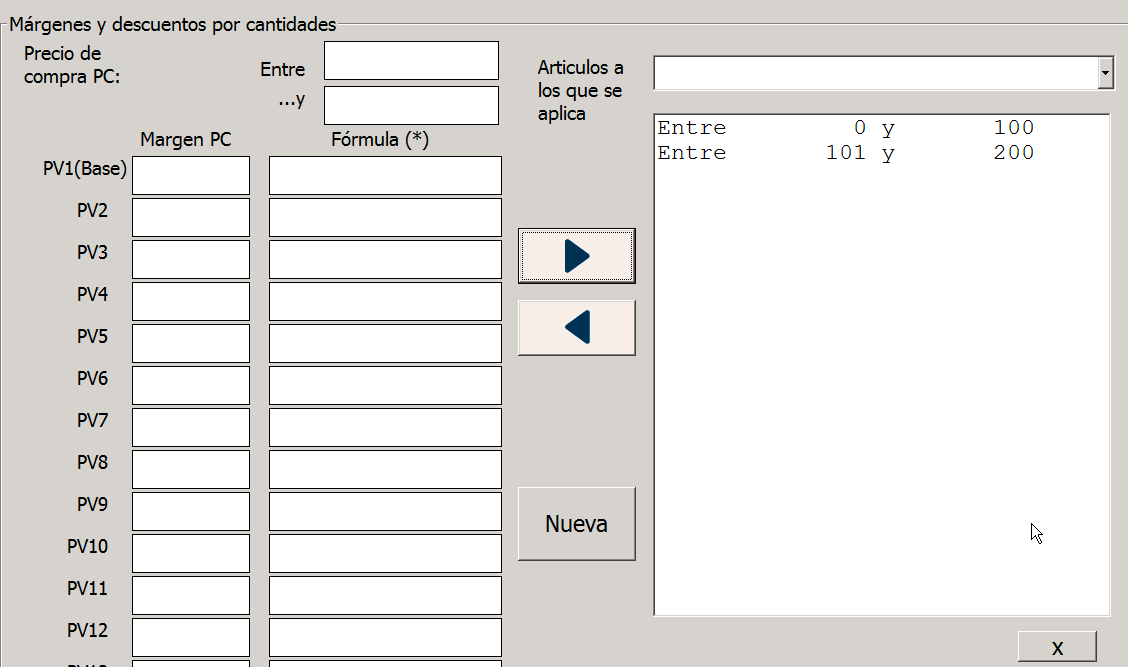Focus the PV1(Base) Margen PC field
This screenshot has width=1128, height=667.
coord(191,176)
